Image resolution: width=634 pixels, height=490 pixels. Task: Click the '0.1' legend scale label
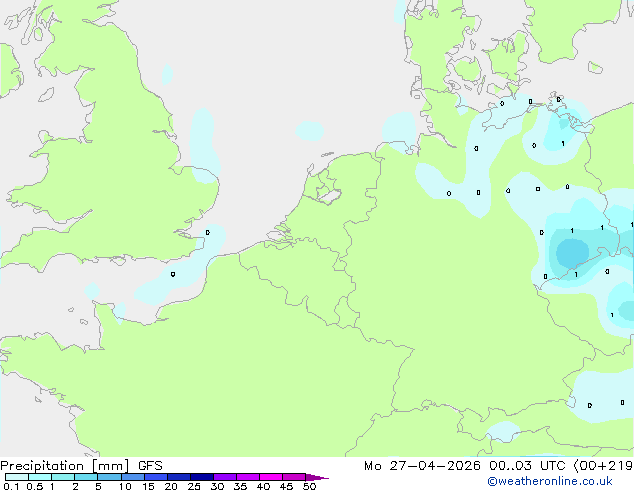pyautogui.click(x=11, y=486)
